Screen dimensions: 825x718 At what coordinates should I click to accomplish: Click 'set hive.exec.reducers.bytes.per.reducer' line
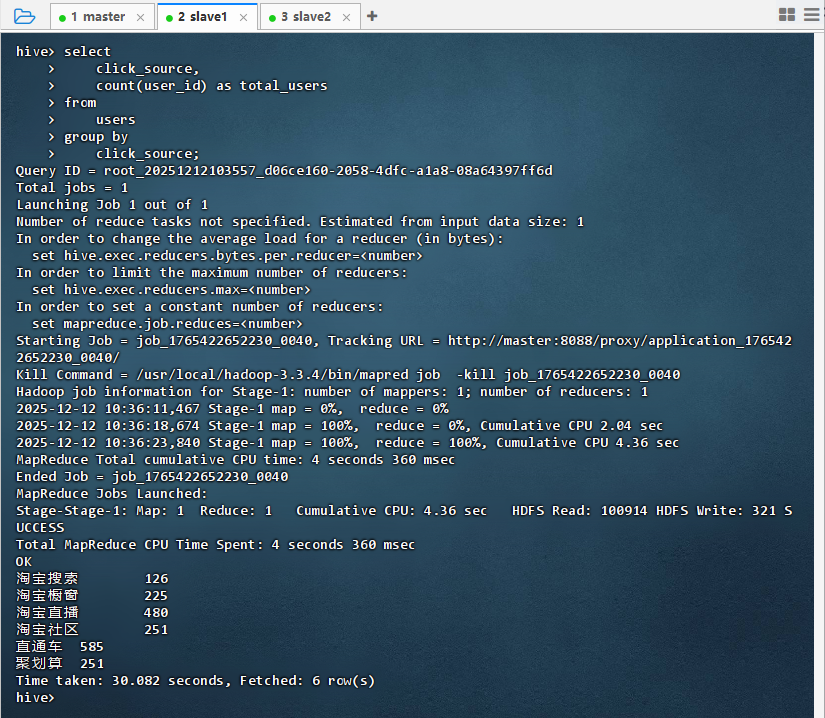pos(227,256)
